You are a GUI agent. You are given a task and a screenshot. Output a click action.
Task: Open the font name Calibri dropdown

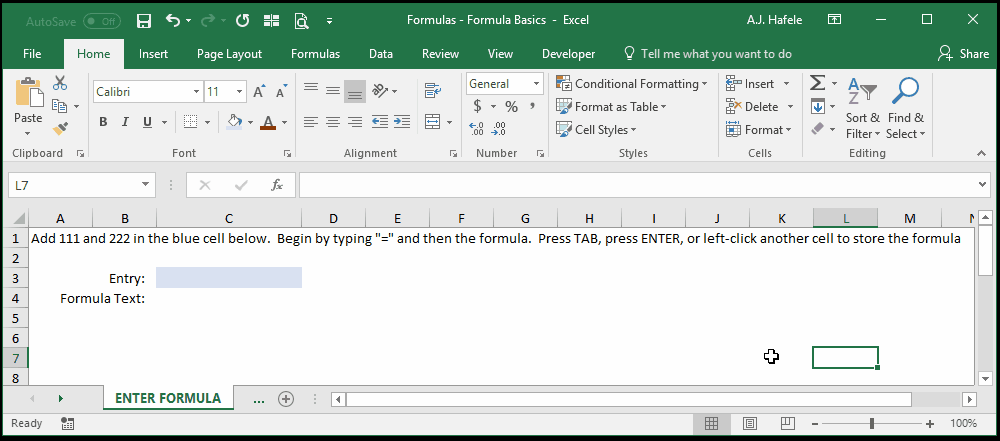(x=196, y=92)
